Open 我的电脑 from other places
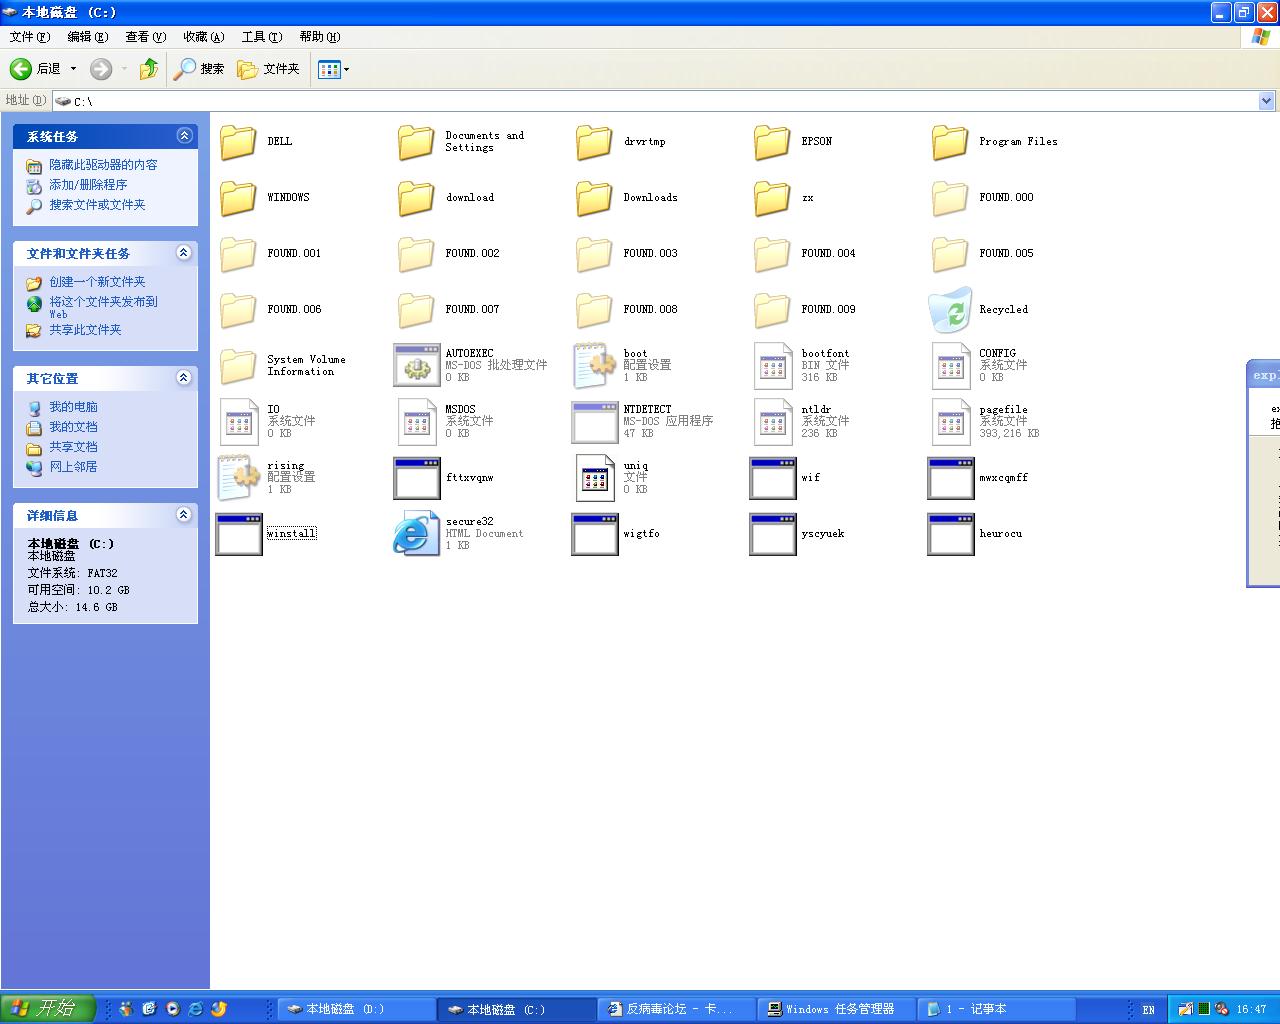 pyautogui.click(x=73, y=407)
